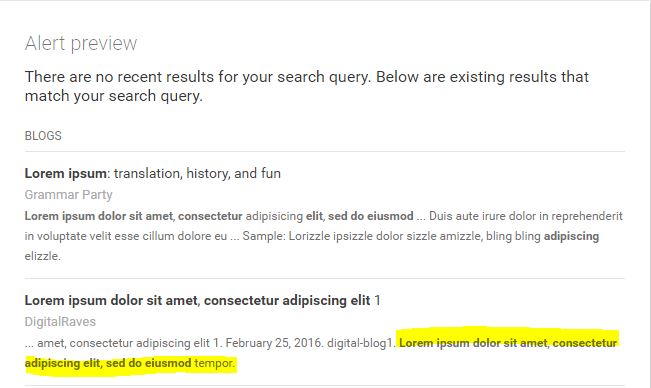Click "match your search query." message line
The image size is (651, 388).
(114, 96)
